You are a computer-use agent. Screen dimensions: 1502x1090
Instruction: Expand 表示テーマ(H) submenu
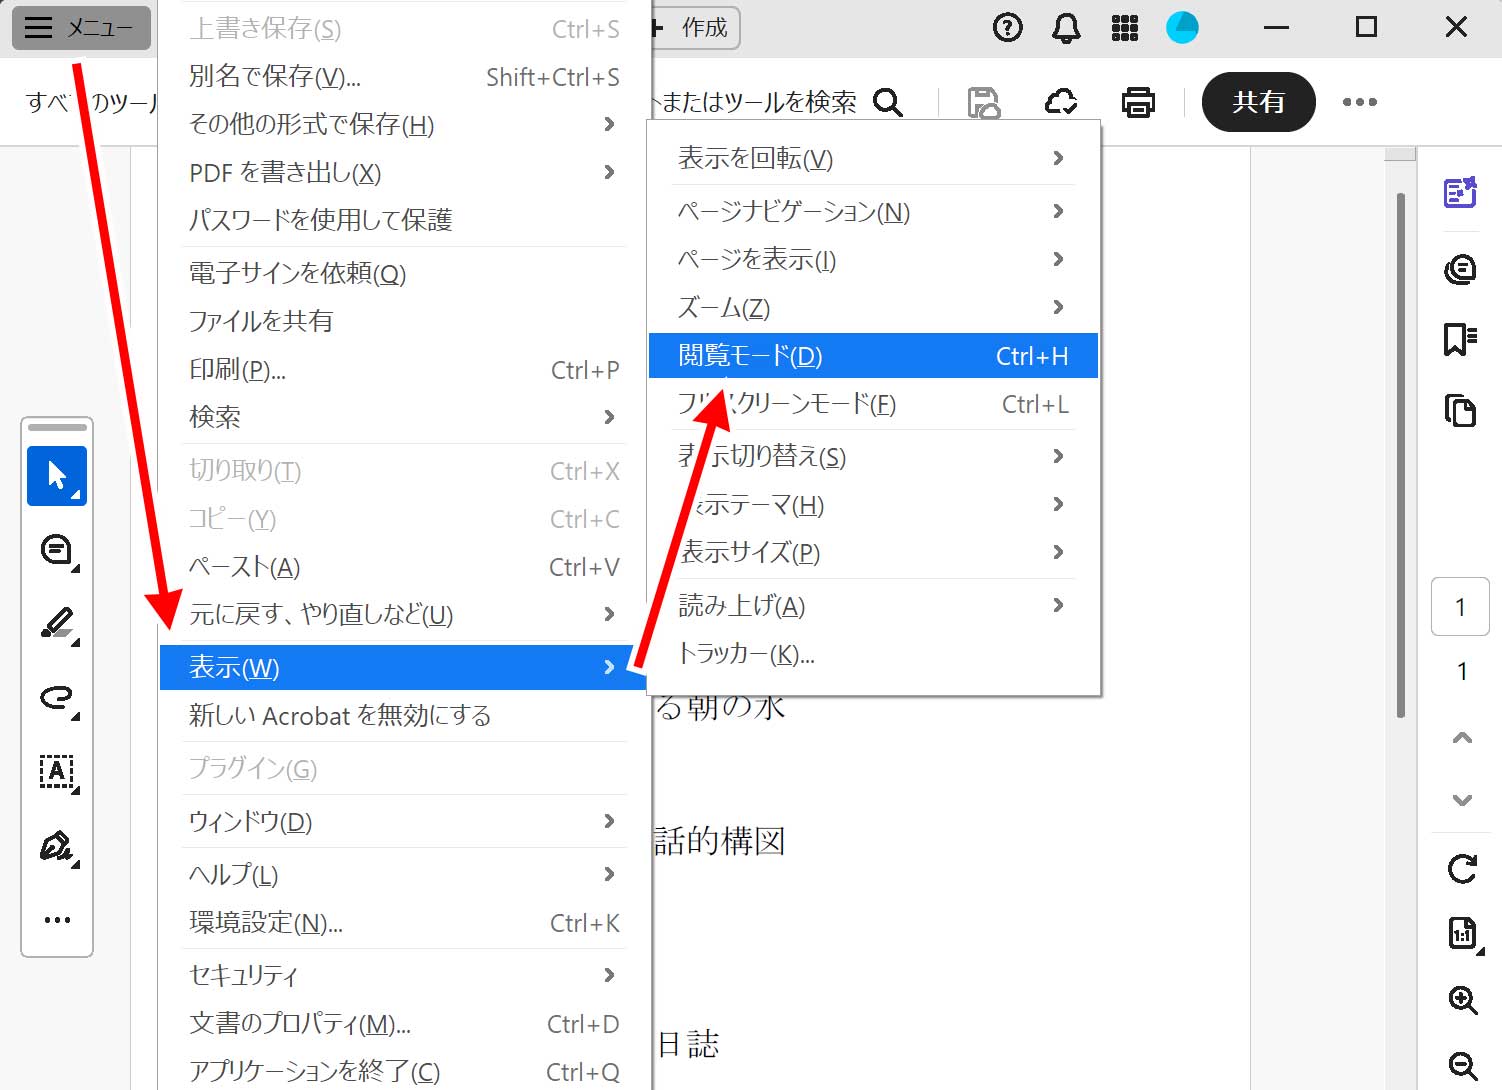click(x=873, y=504)
